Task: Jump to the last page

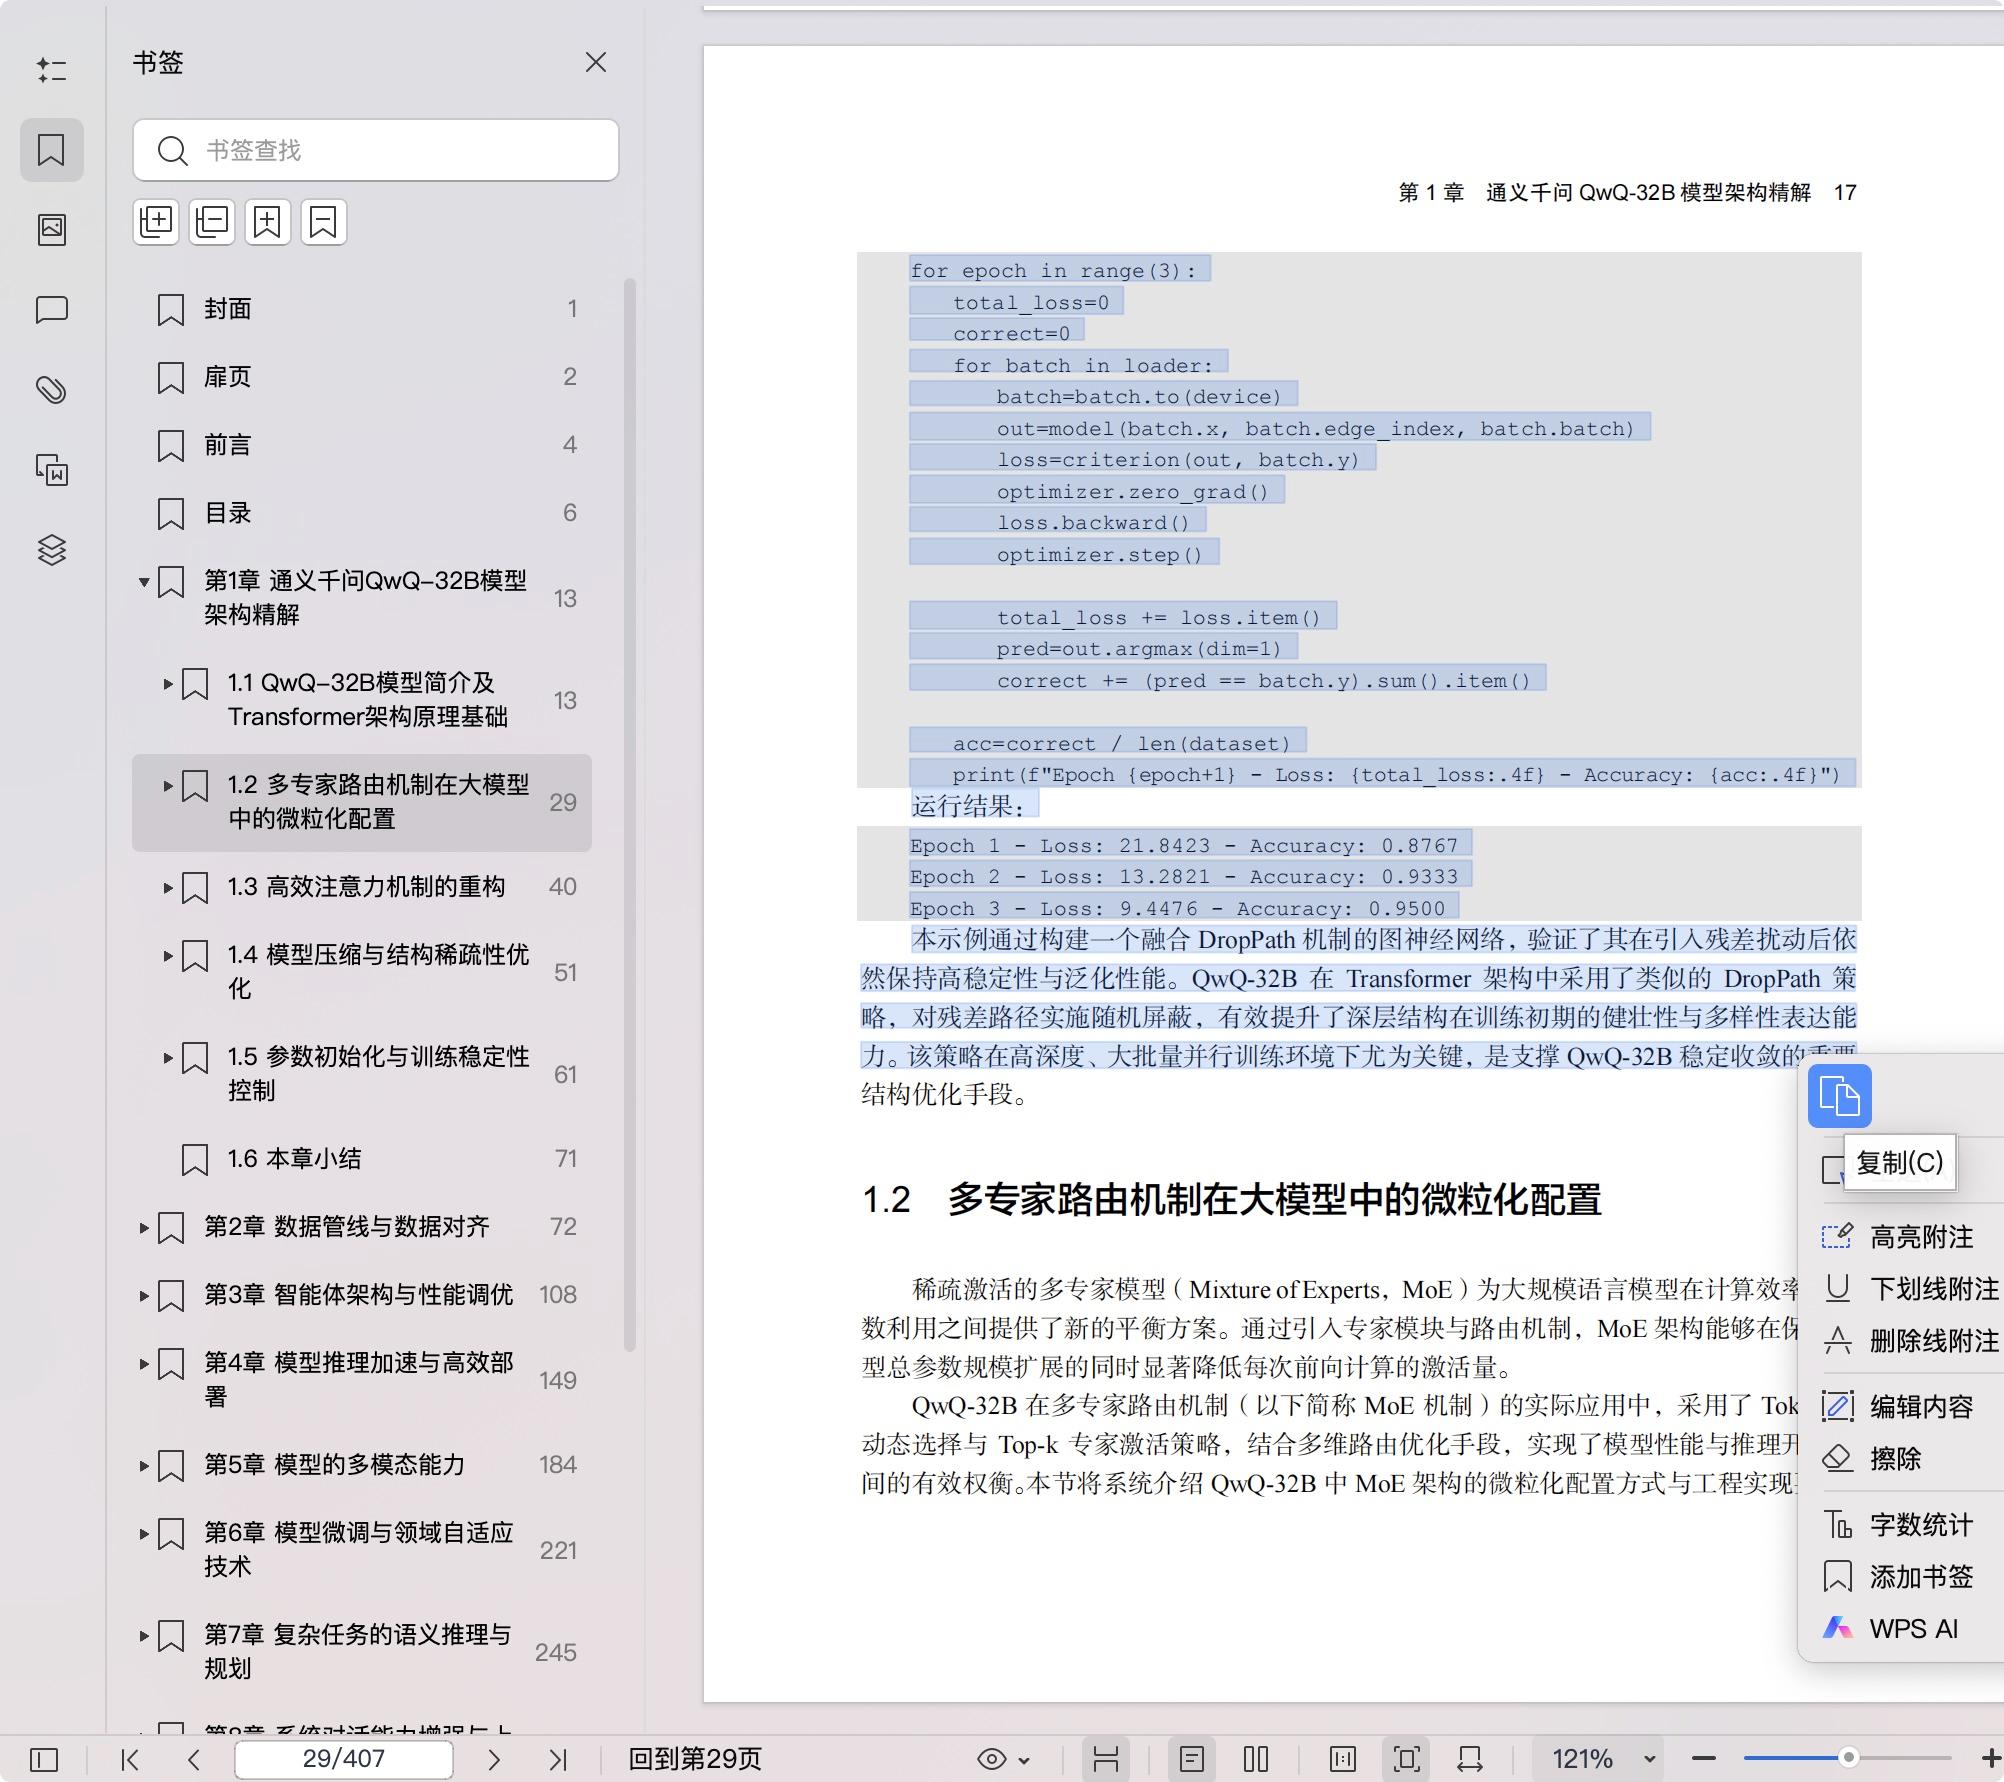Action: (558, 1759)
